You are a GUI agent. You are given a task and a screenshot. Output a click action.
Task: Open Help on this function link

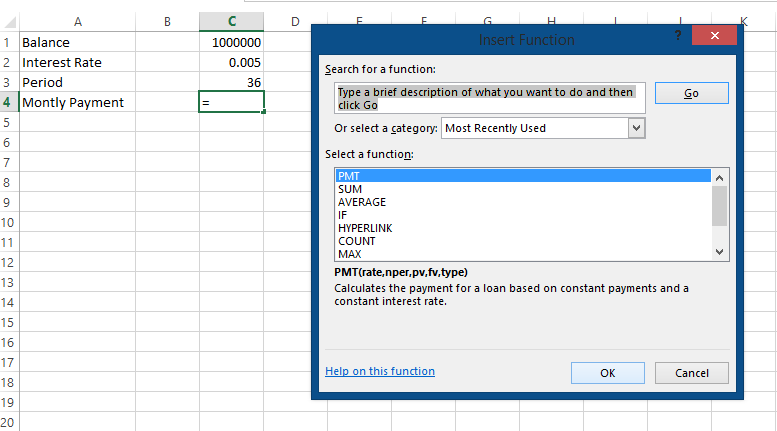tap(380, 371)
